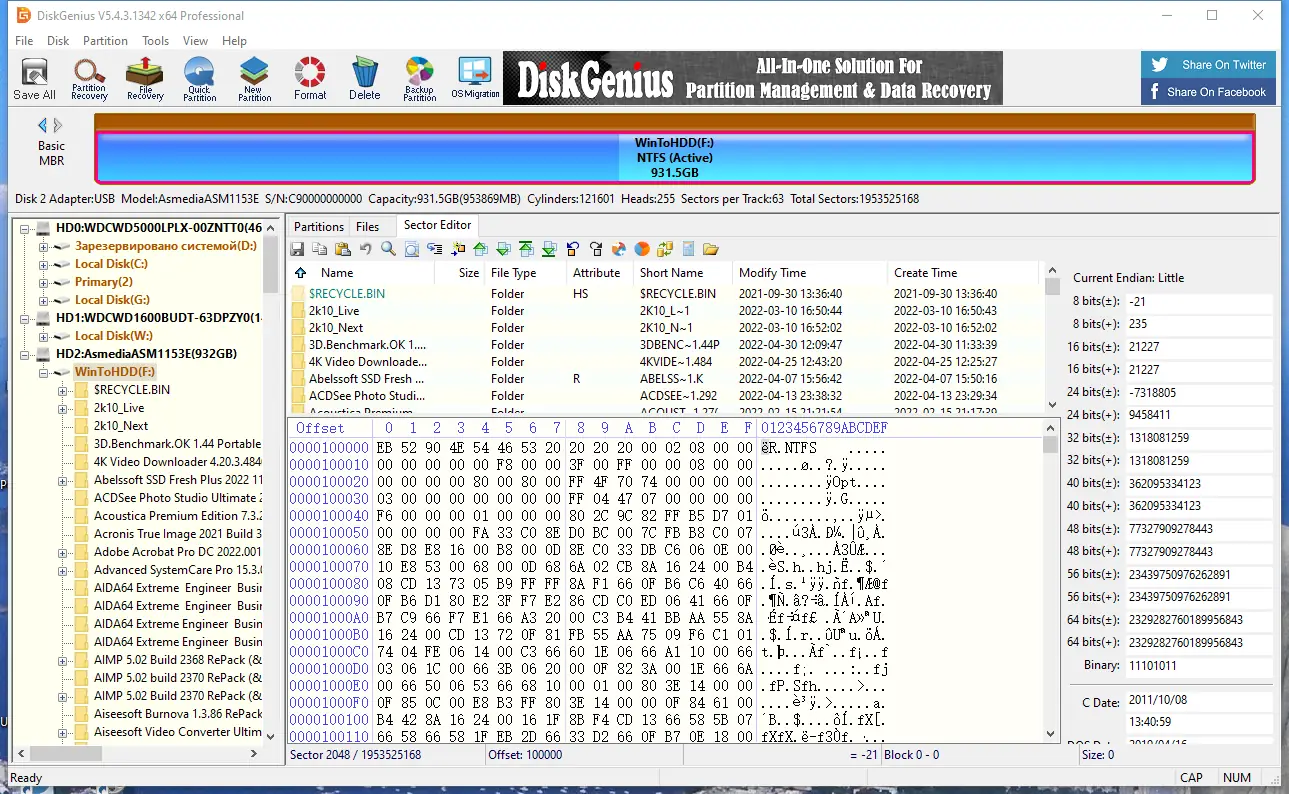Screen dimensions: 1289x794
Task: Launch File Recovery
Action: pyautogui.click(x=144, y=78)
